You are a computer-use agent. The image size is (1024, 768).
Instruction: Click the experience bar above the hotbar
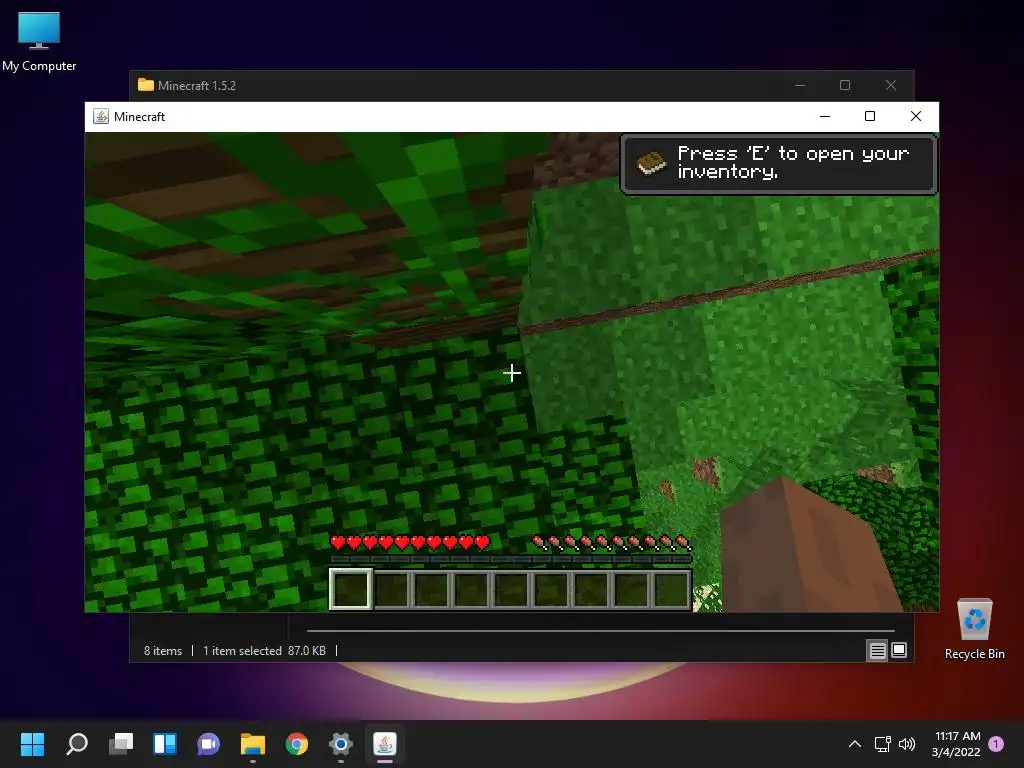pyautogui.click(x=511, y=559)
